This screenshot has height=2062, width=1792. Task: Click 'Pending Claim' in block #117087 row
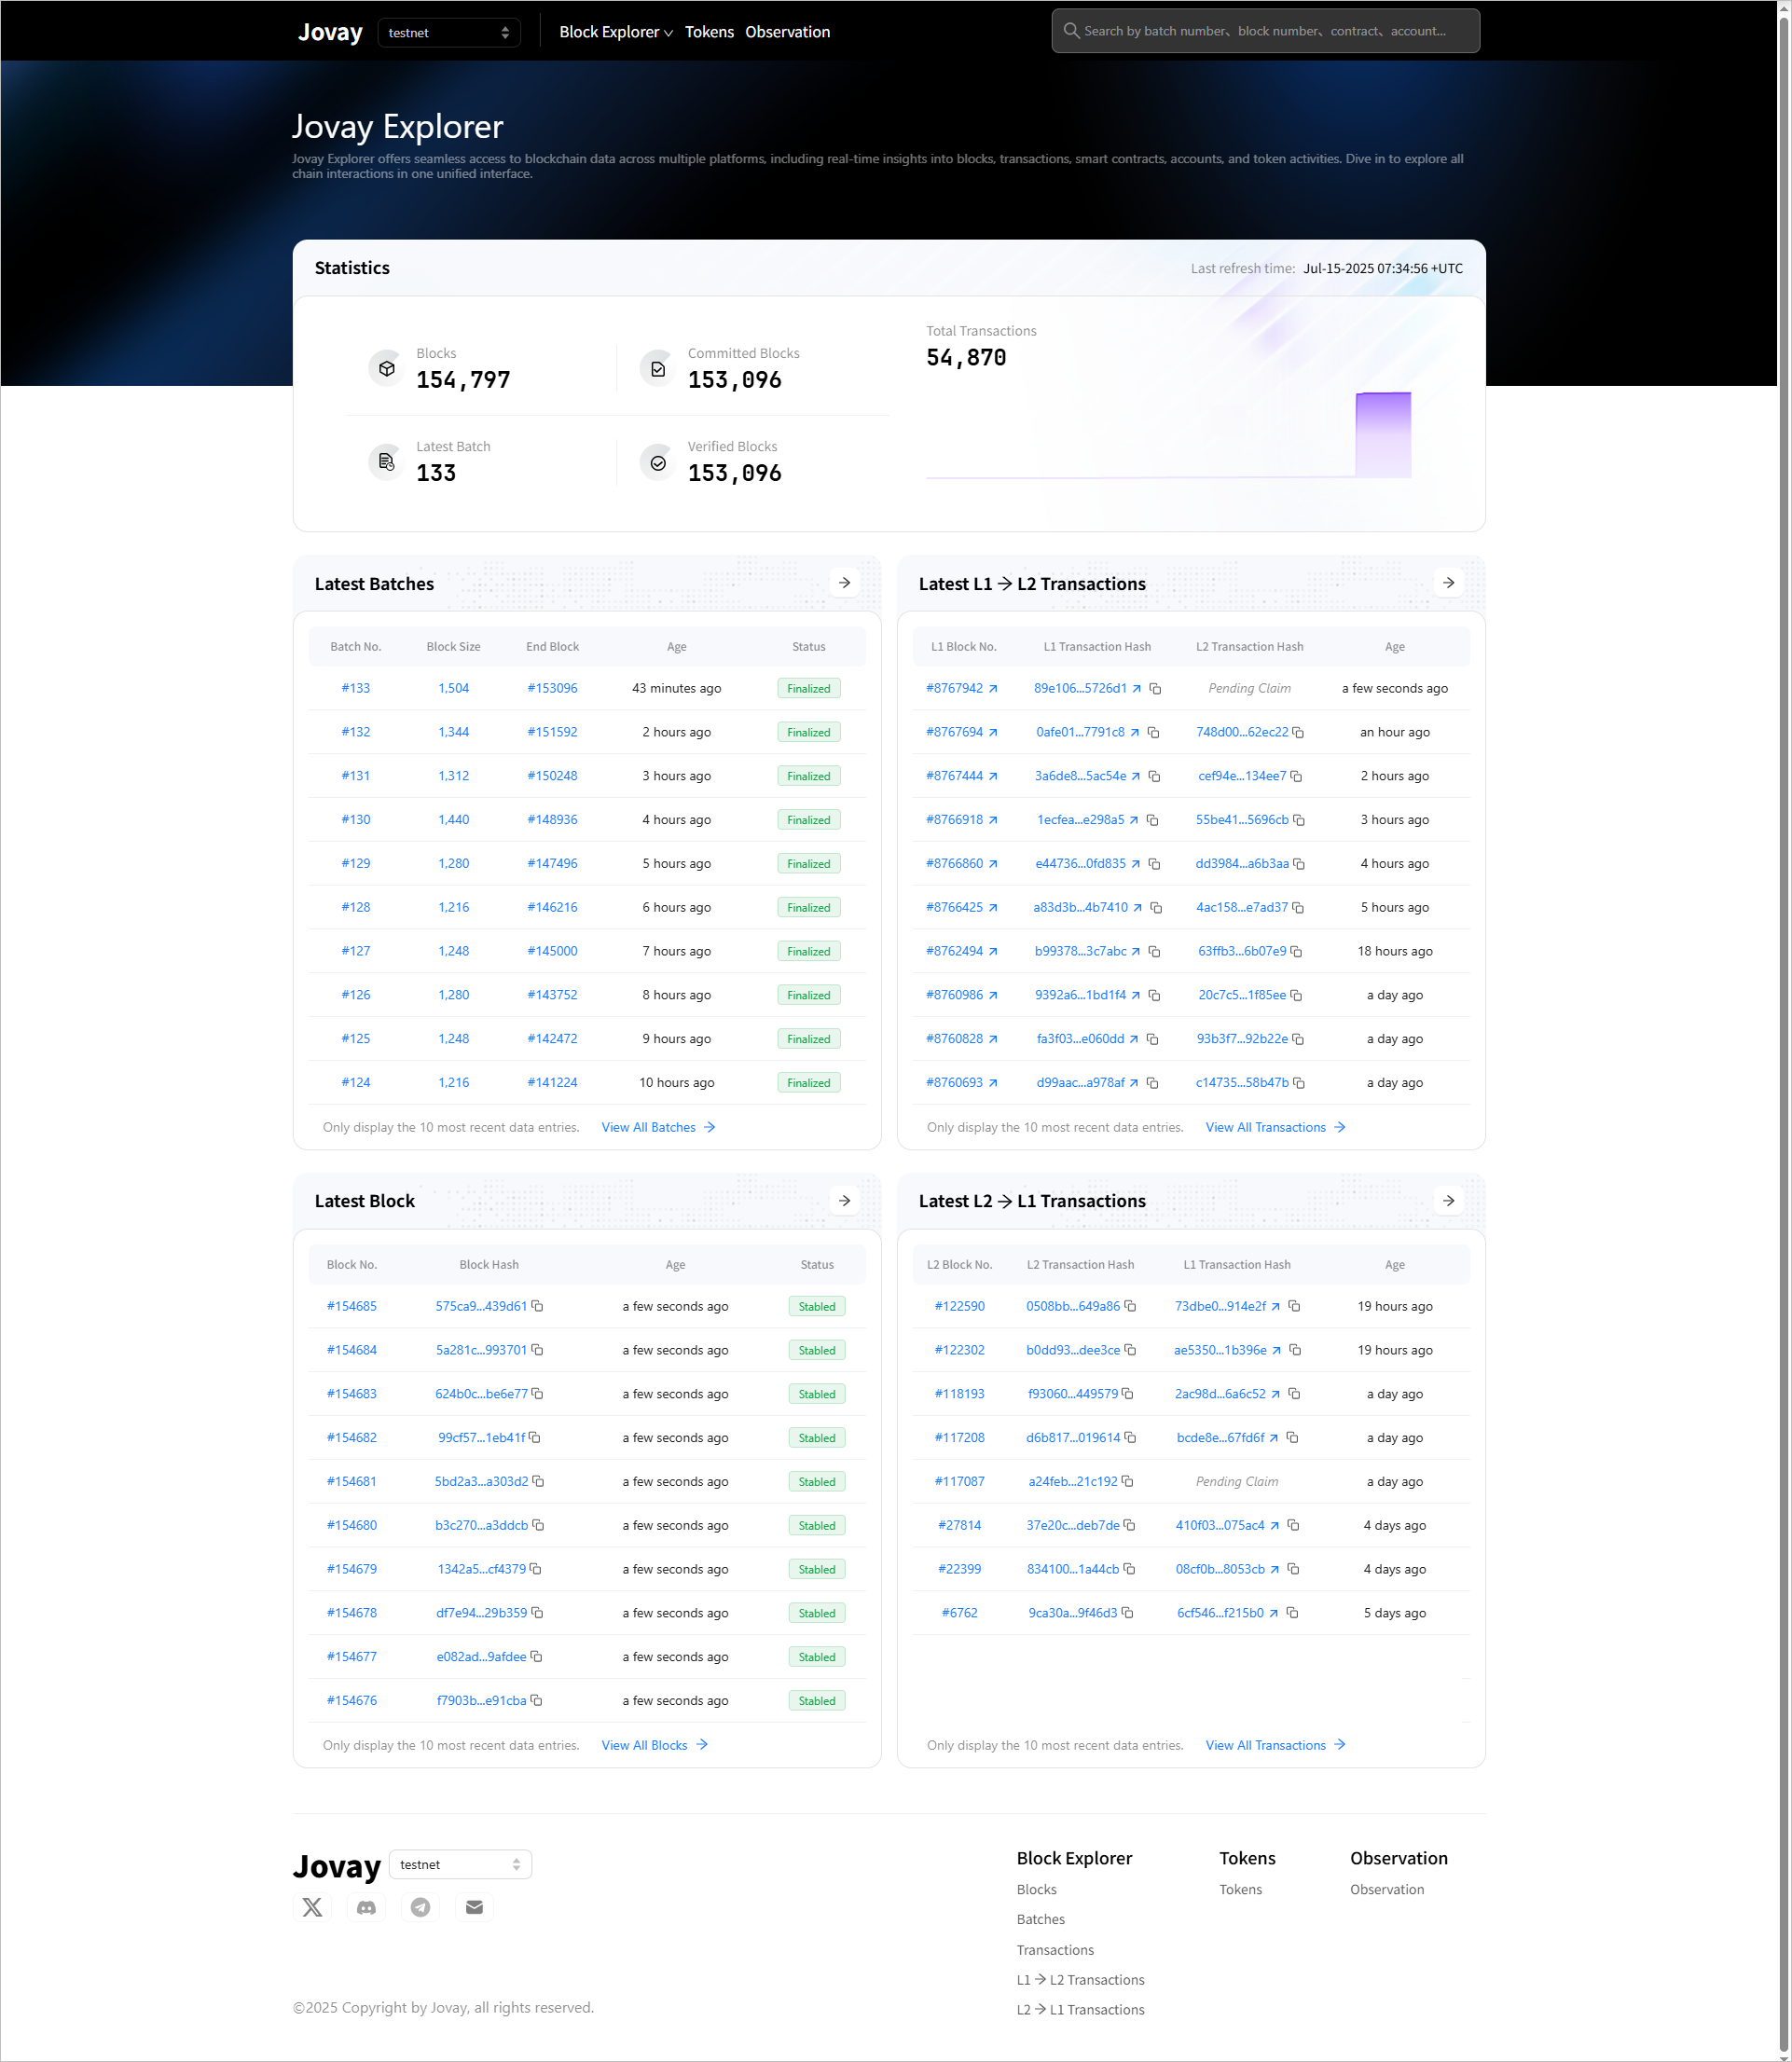click(x=1237, y=1481)
